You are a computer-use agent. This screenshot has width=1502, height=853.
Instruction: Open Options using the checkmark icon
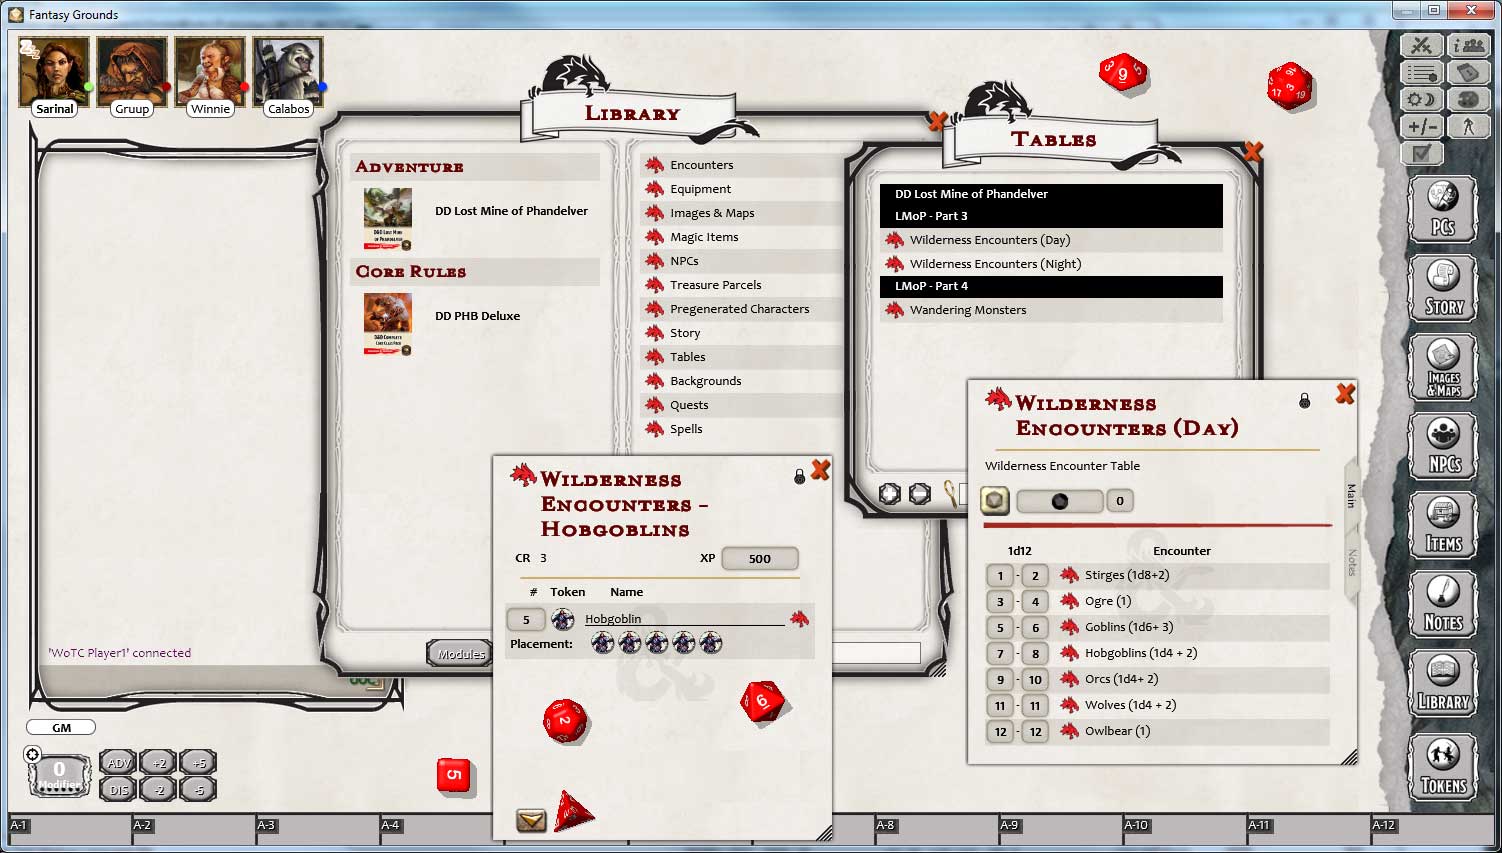(1421, 152)
